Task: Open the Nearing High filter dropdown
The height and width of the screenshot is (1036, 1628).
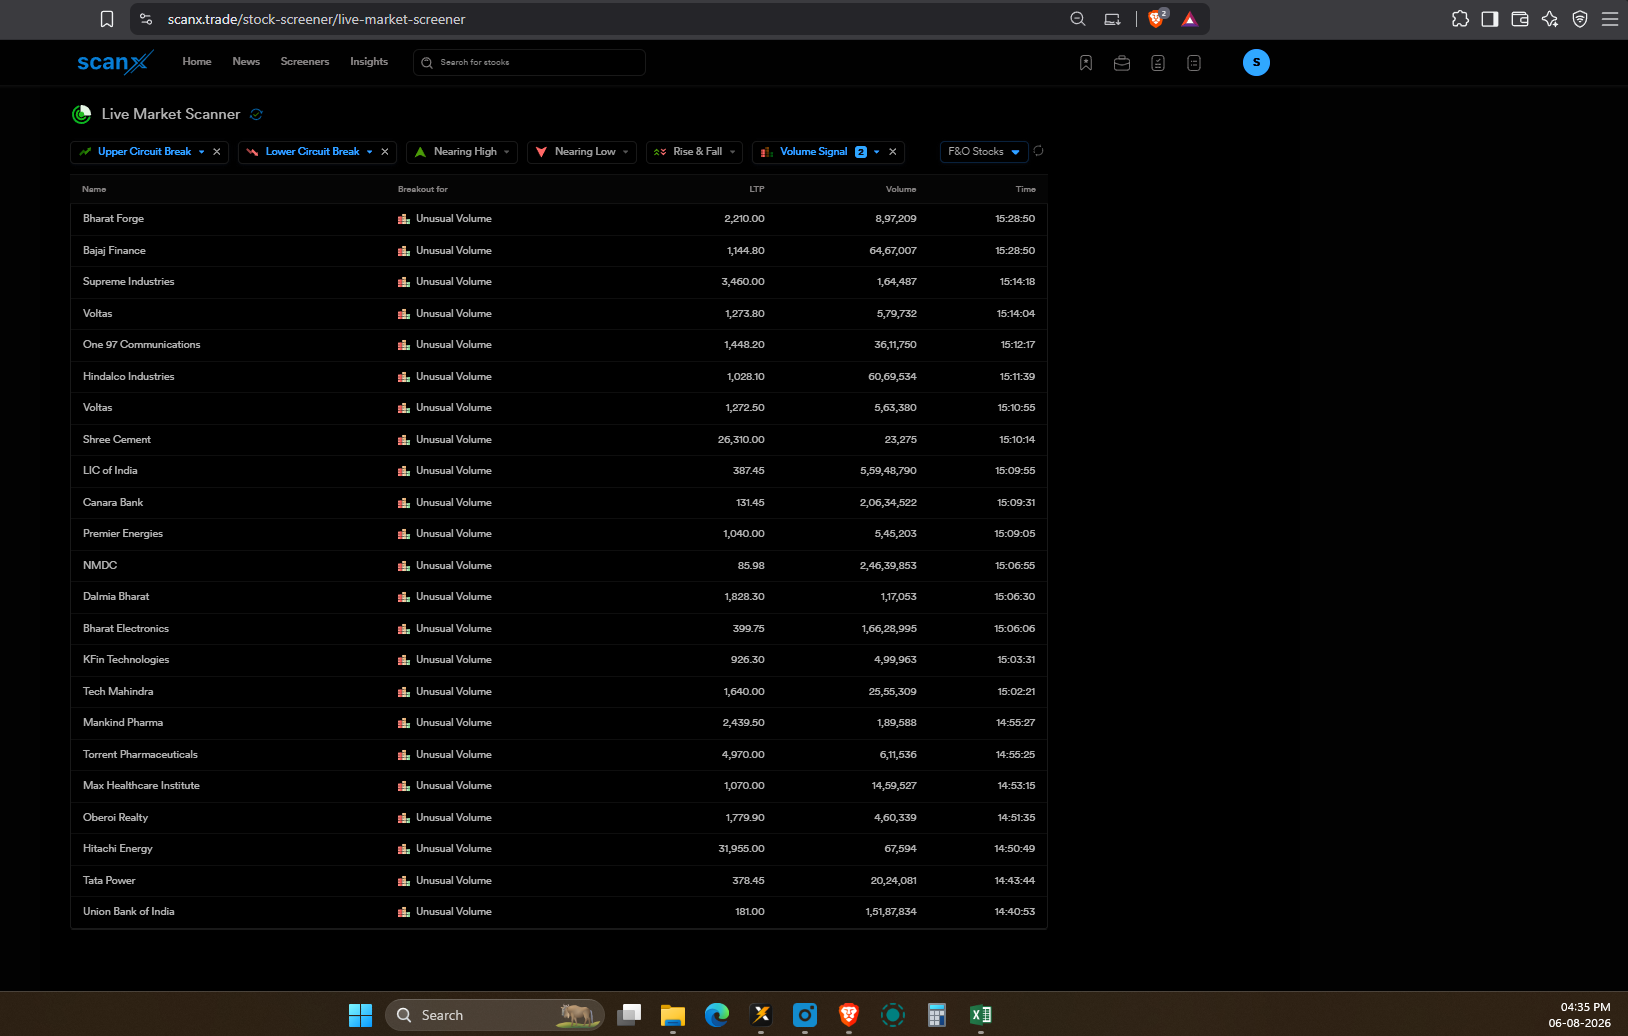Action: pyautogui.click(x=462, y=152)
